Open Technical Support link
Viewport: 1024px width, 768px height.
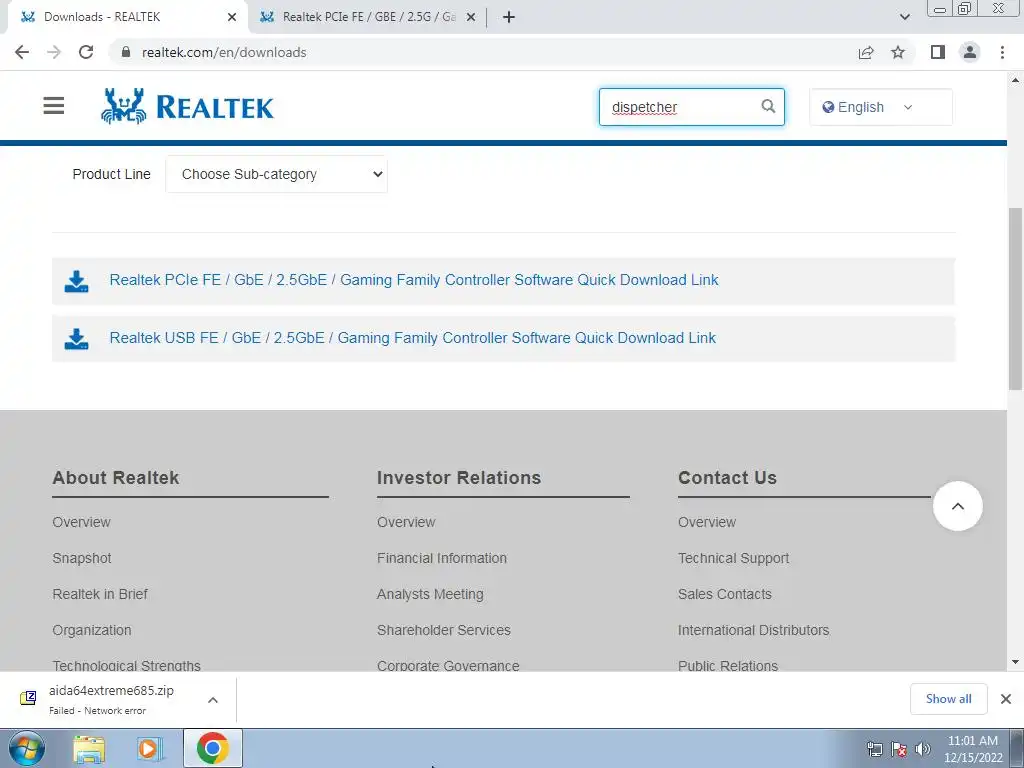click(733, 558)
